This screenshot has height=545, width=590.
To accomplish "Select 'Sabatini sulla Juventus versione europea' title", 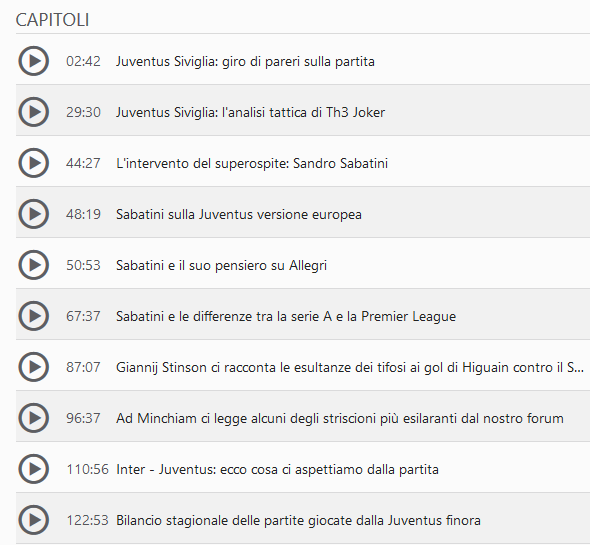I will (239, 214).
